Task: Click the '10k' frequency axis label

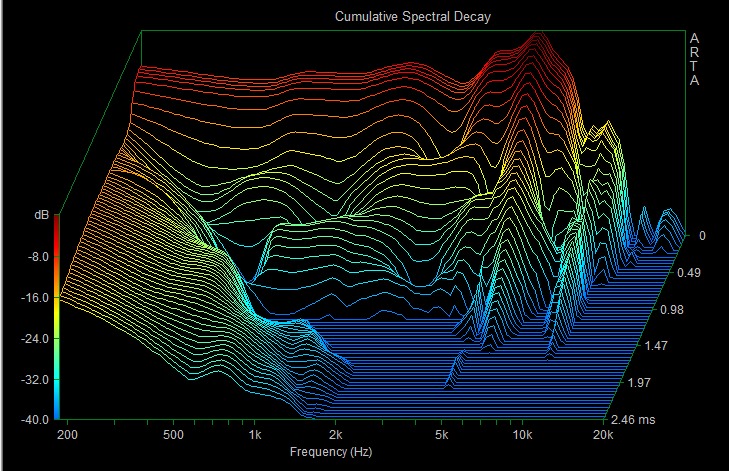Action: click(522, 435)
